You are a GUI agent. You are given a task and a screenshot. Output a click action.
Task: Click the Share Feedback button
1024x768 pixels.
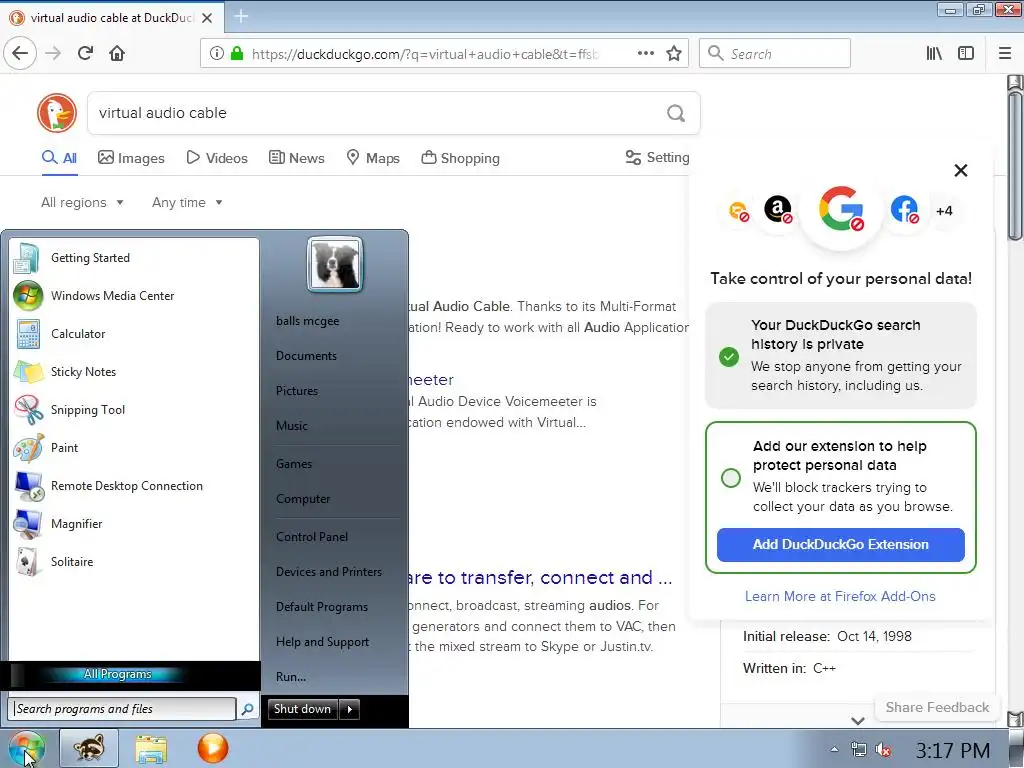(937, 707)
